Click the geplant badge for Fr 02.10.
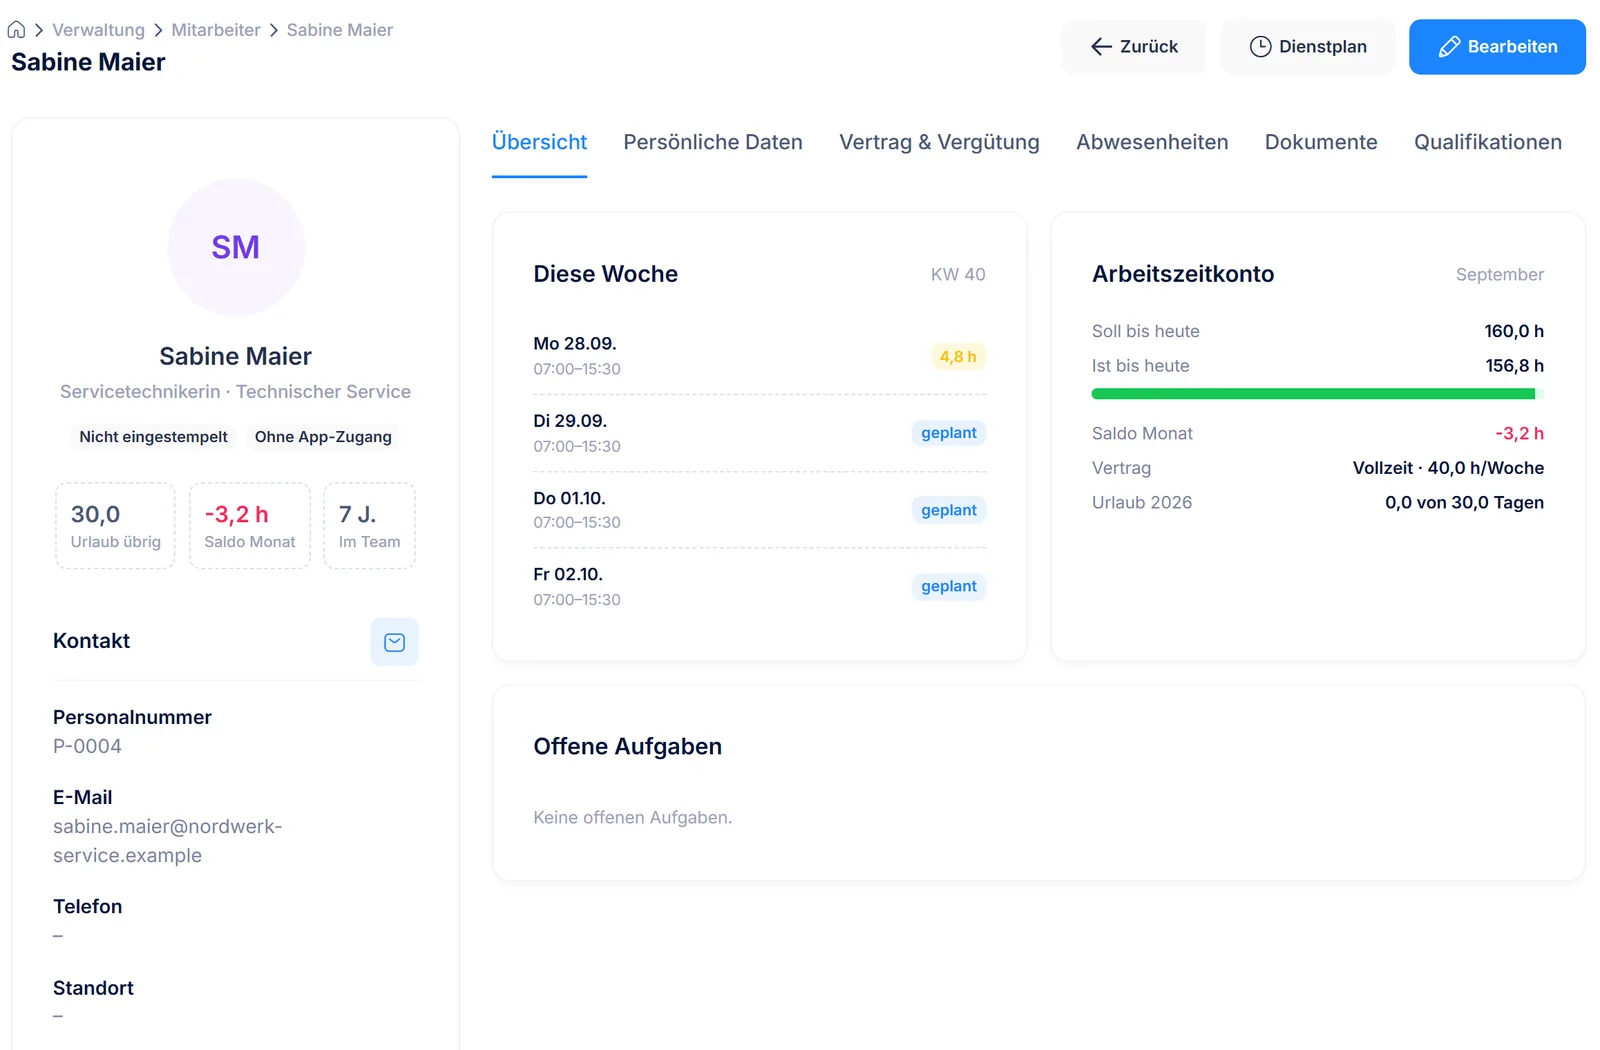This screenshot has height=1050, width=1600. pos(949,586)
